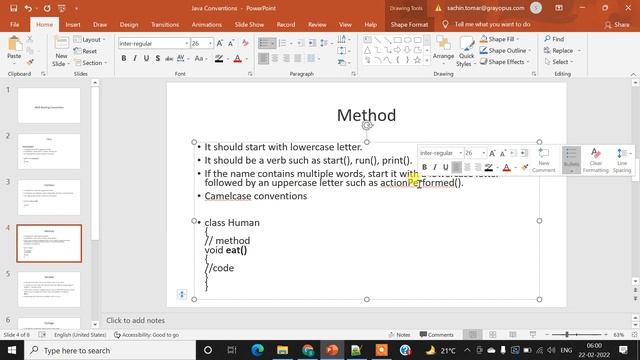Click the Click to add notes area

pos(136,320)
